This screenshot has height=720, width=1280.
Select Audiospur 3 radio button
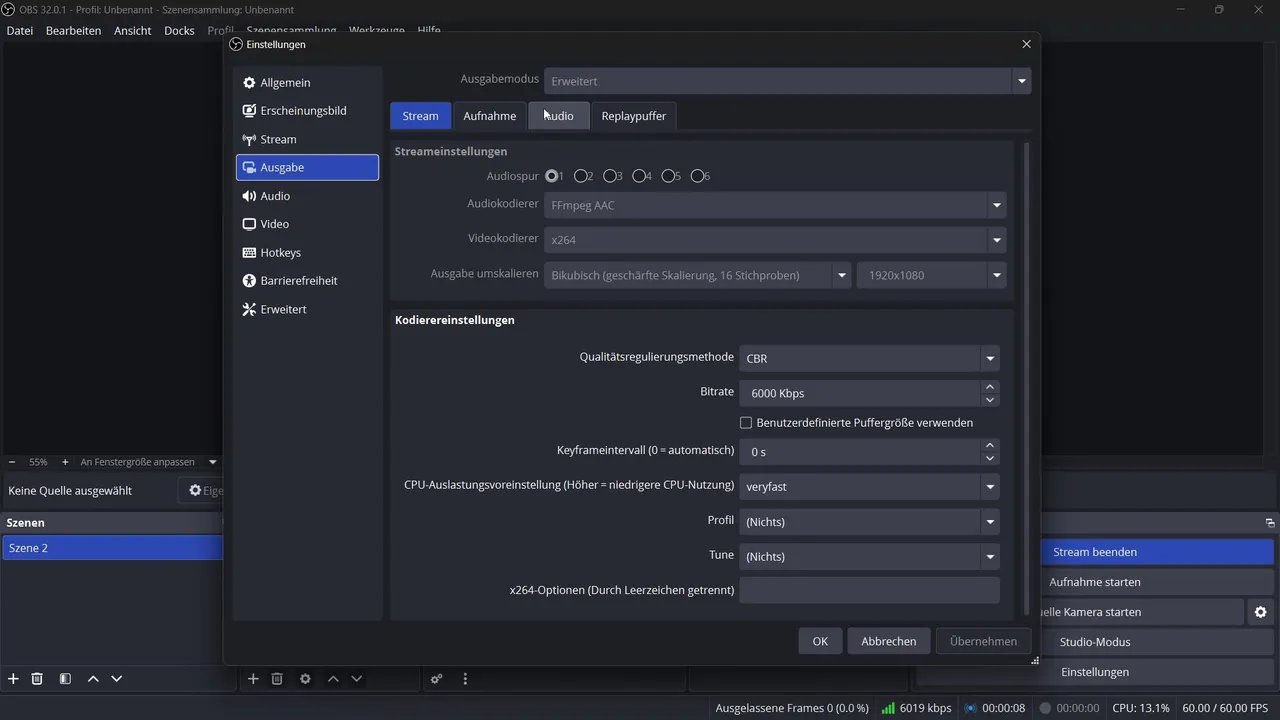point(610,176)
